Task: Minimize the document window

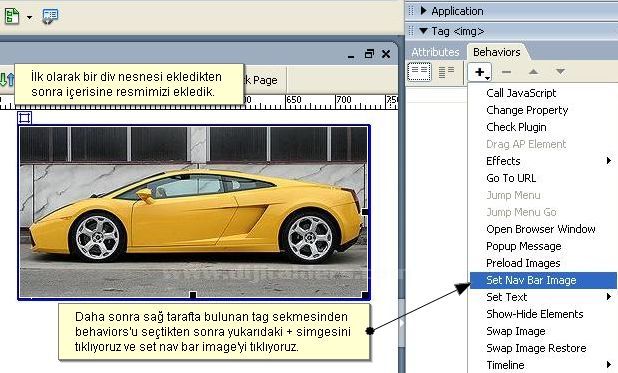Action: [x=351, y=57]
